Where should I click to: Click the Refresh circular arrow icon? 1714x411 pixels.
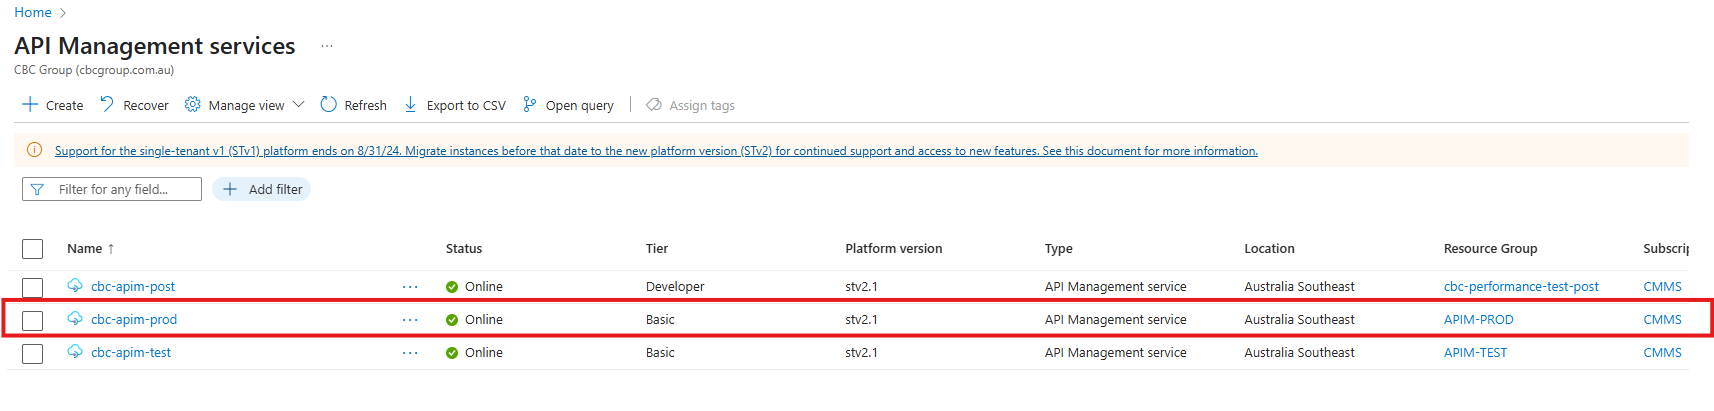[x=328, y=104]
